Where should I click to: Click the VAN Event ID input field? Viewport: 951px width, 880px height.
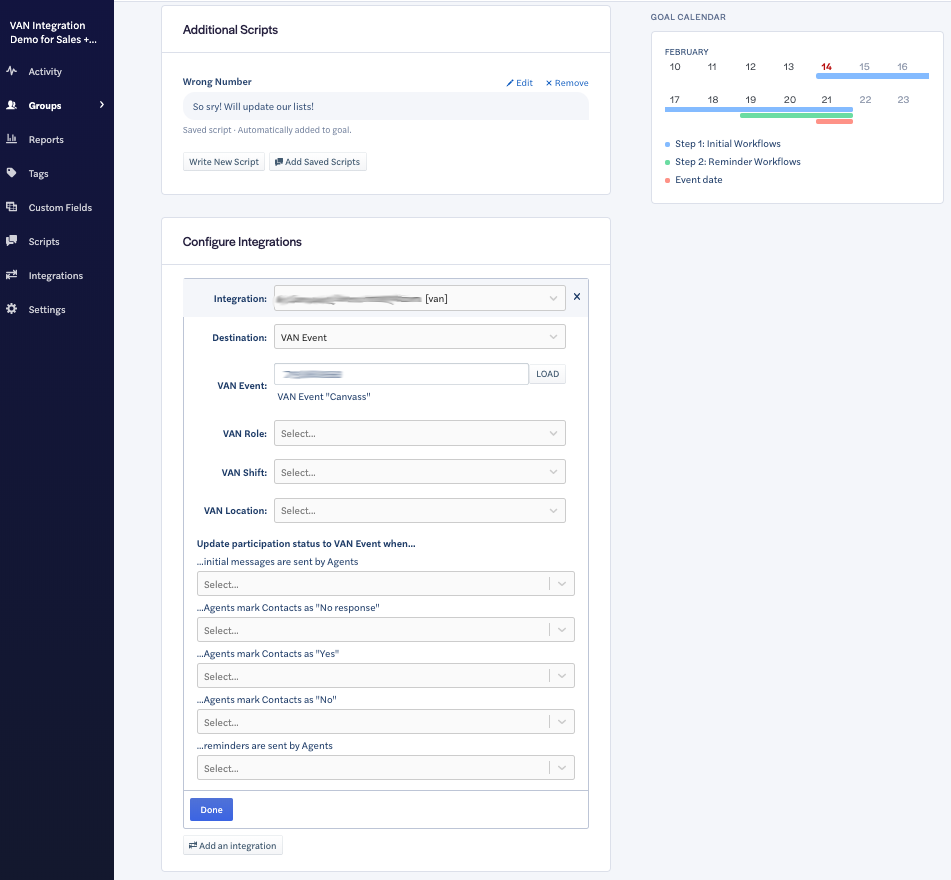(x=401, y=374)
